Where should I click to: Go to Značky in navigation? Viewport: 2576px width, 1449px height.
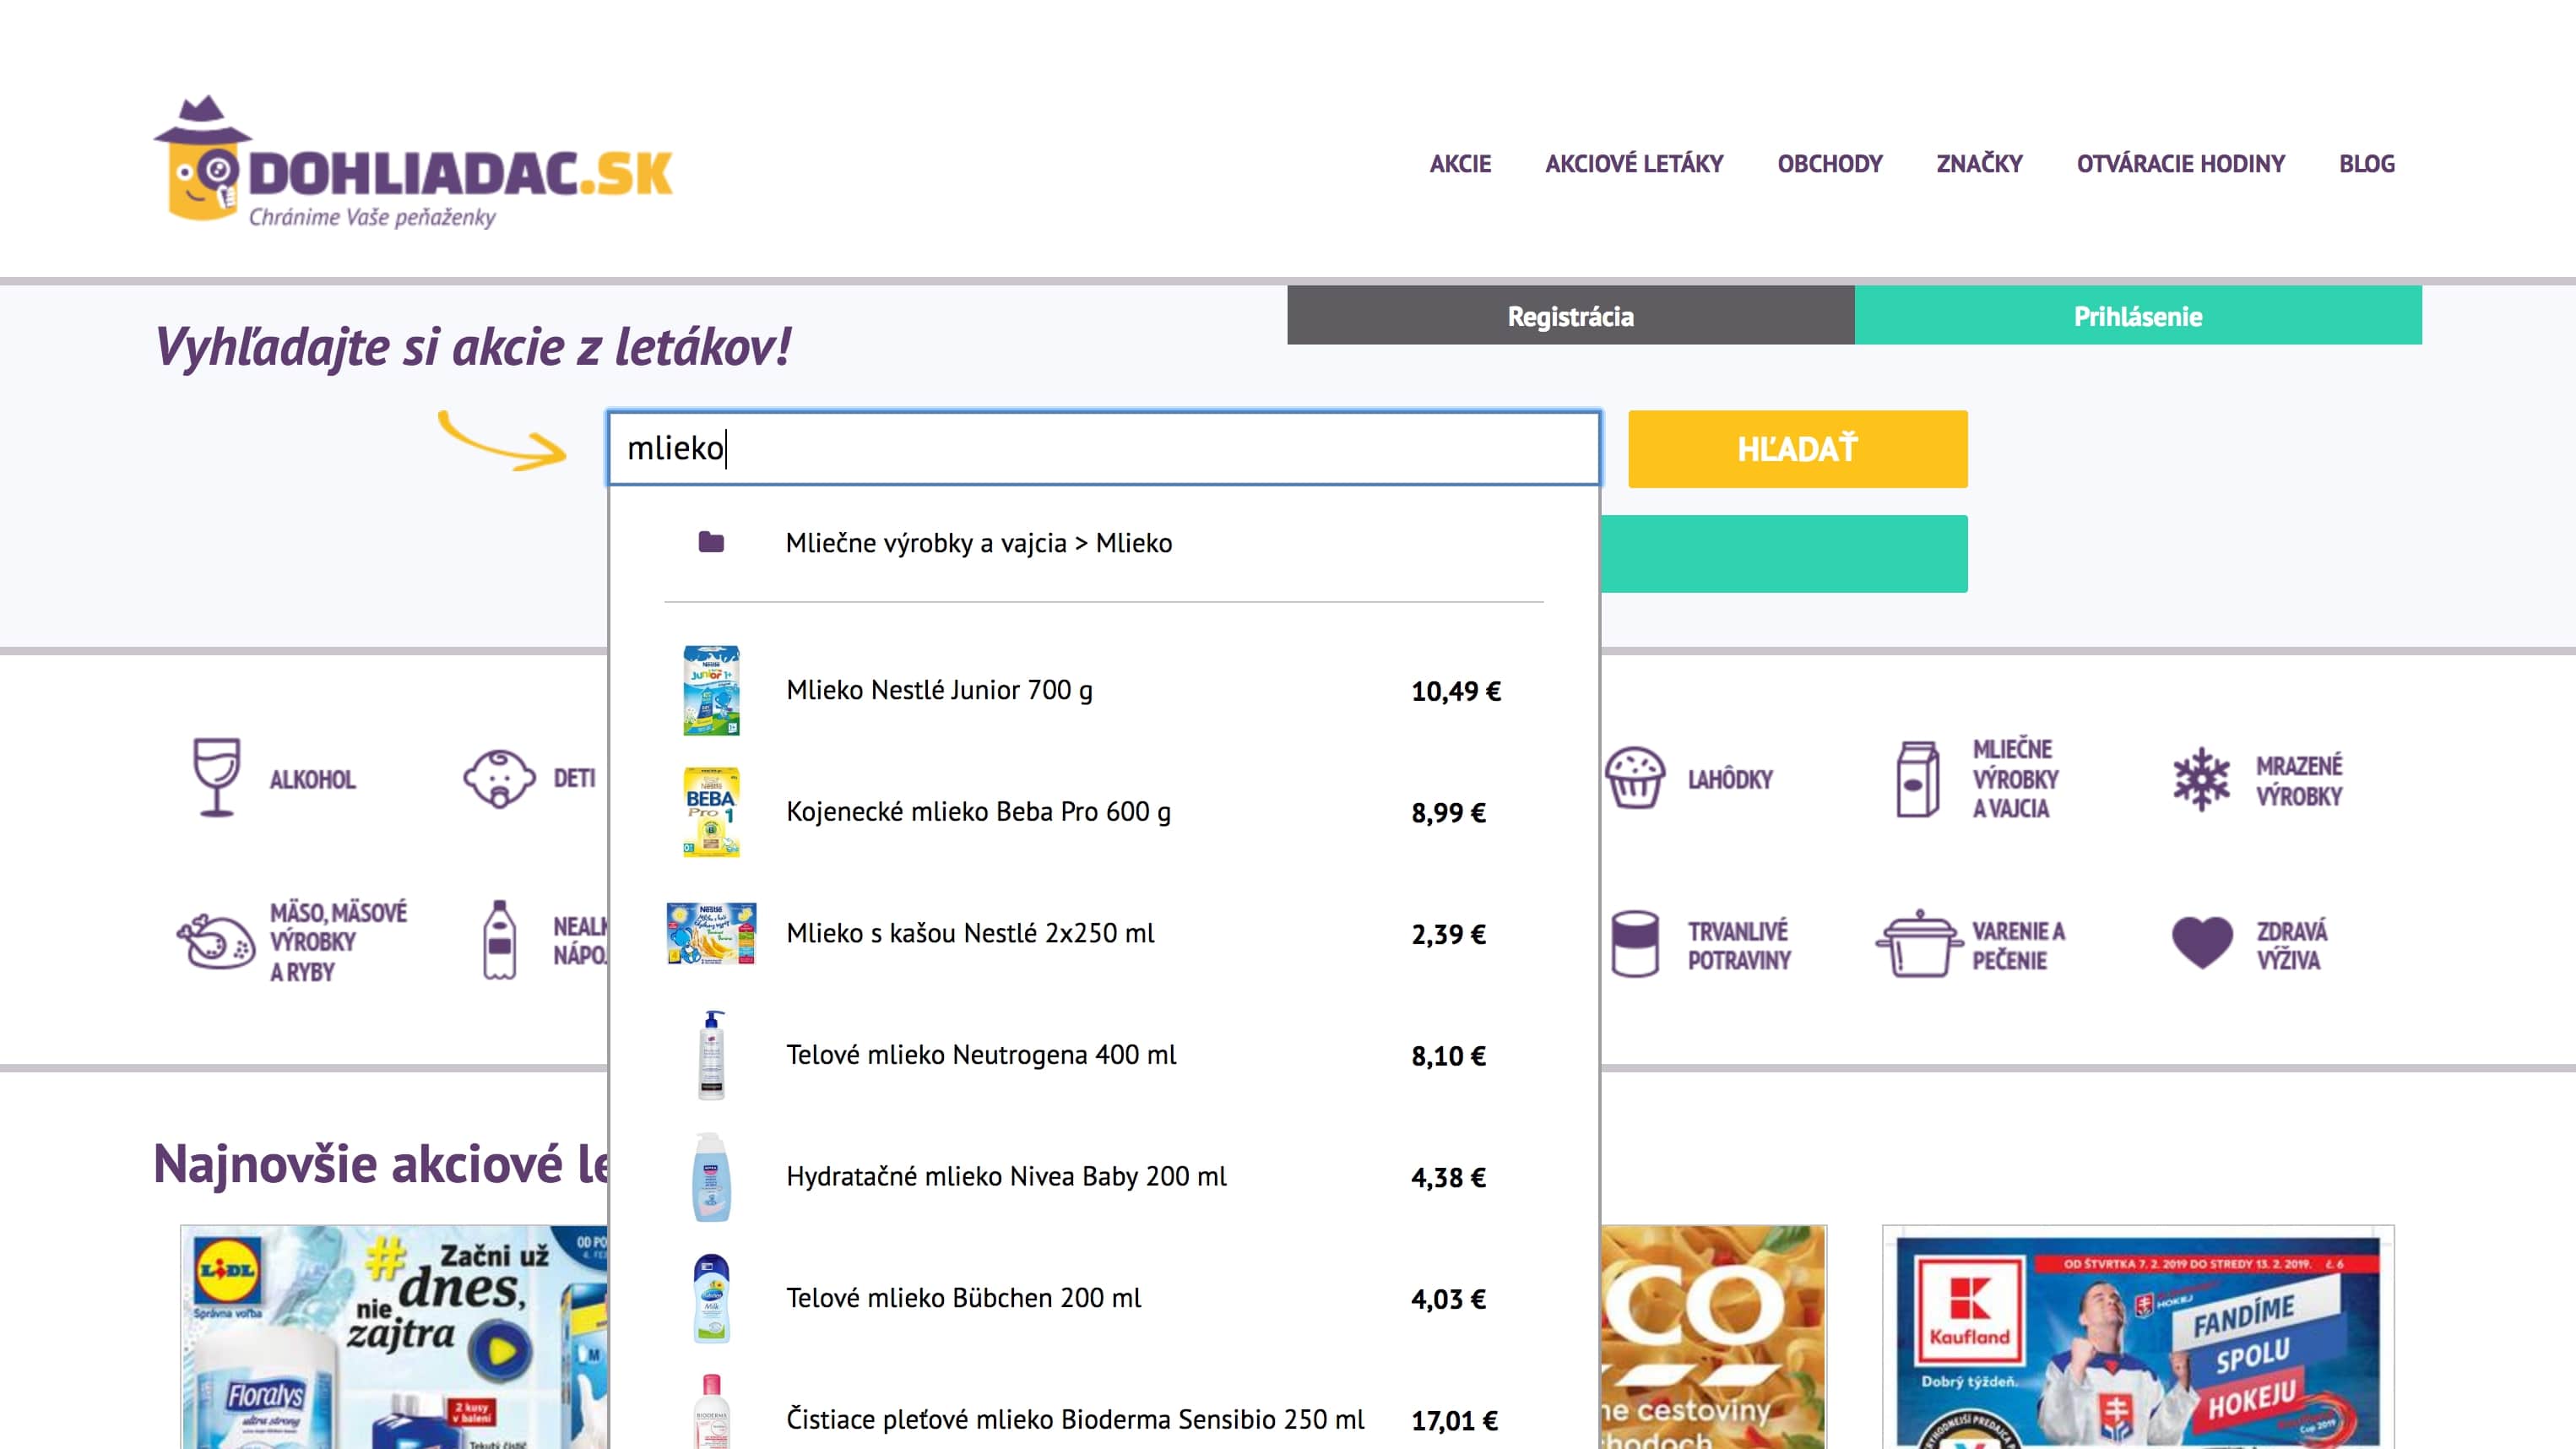point(1979,163)
